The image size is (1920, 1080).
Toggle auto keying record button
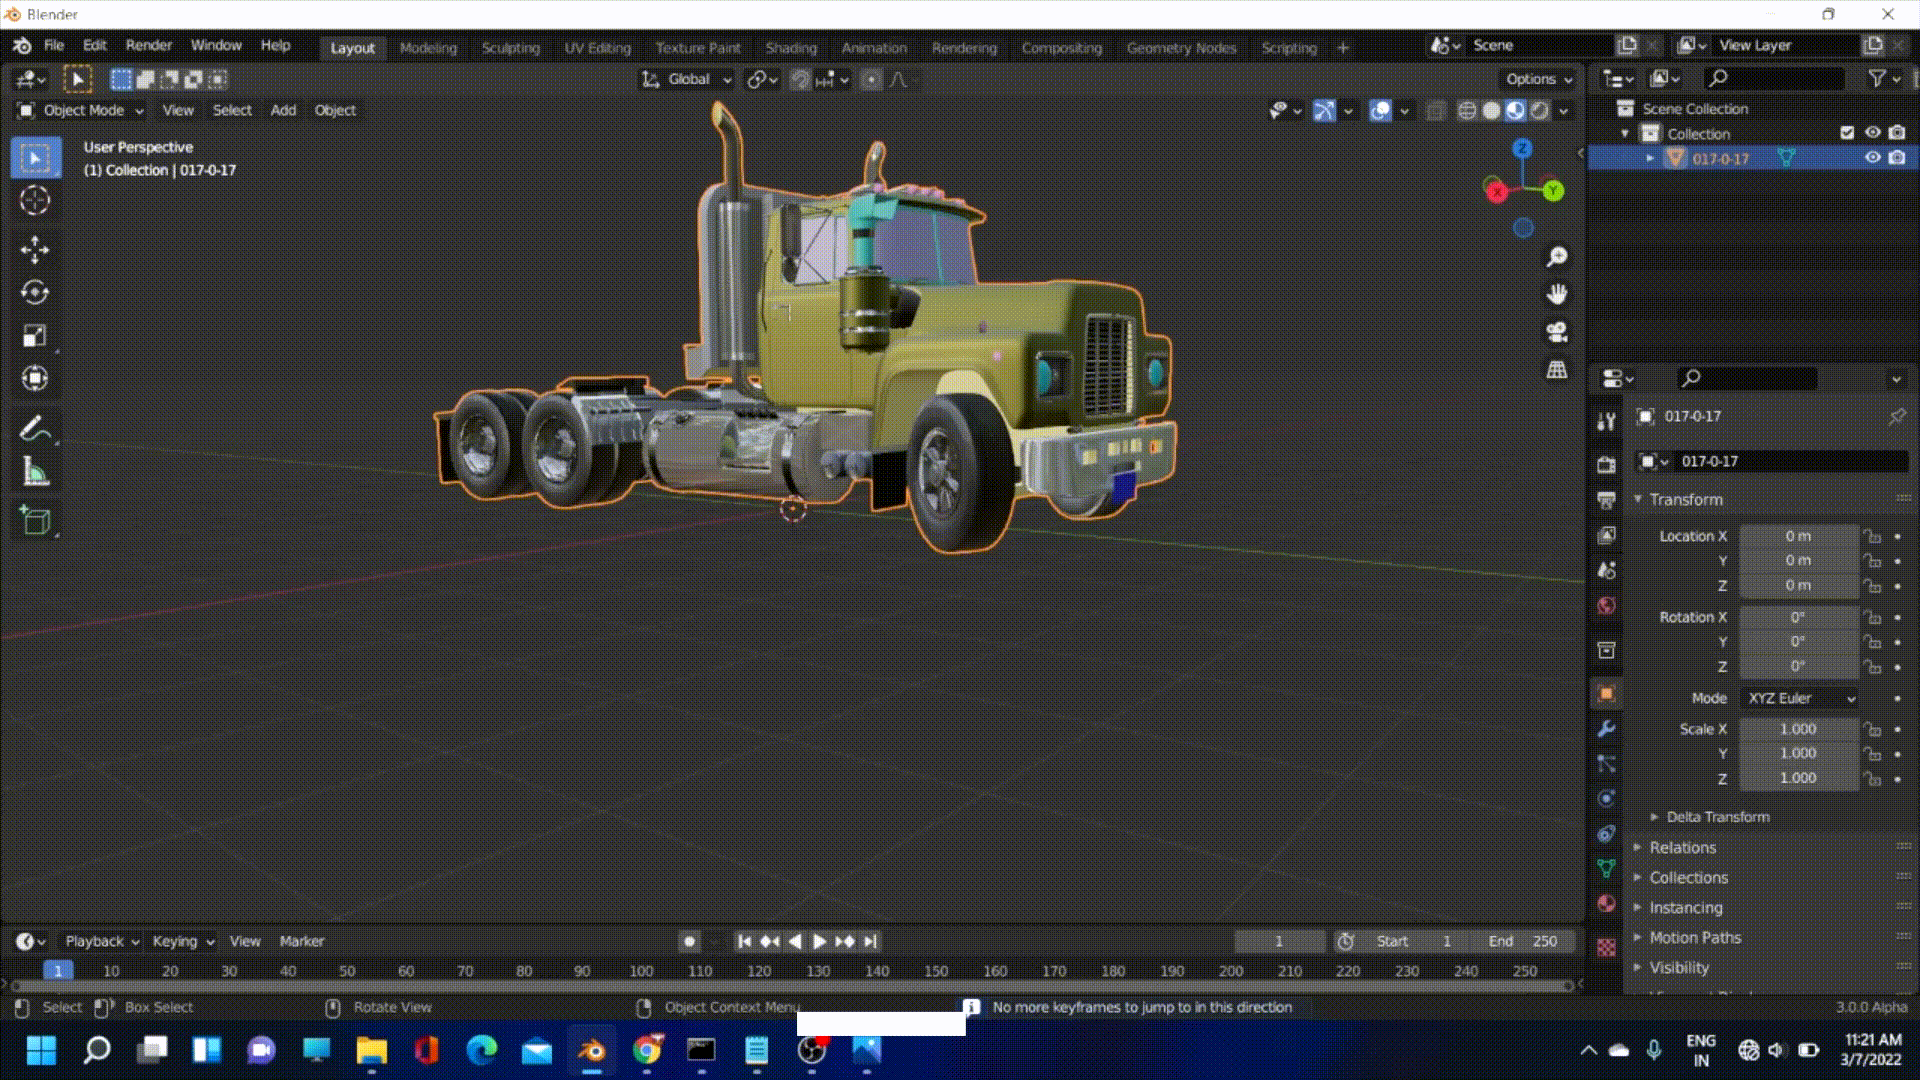(x=689, y=942)
